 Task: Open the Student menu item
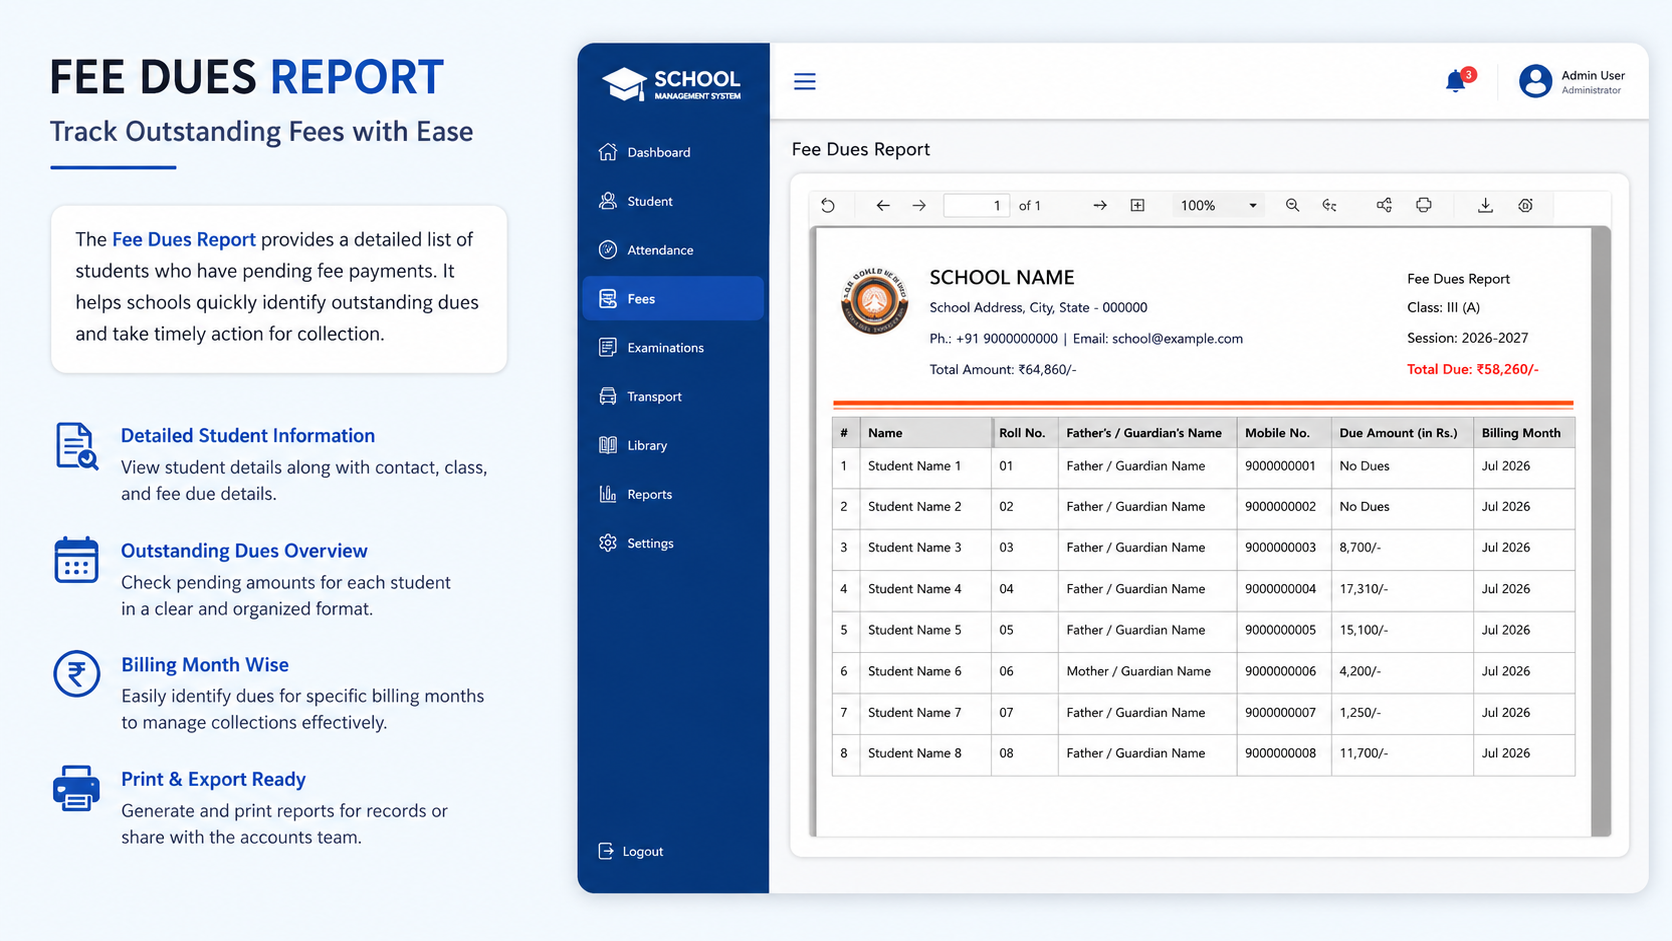tap(673, 201)
